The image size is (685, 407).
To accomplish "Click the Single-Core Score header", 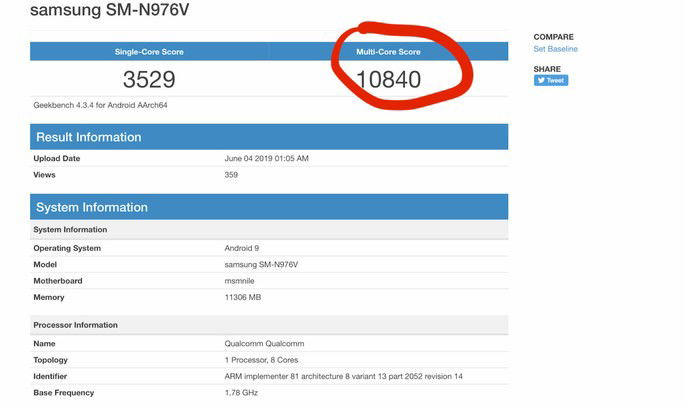I will (x=149, y=52).
